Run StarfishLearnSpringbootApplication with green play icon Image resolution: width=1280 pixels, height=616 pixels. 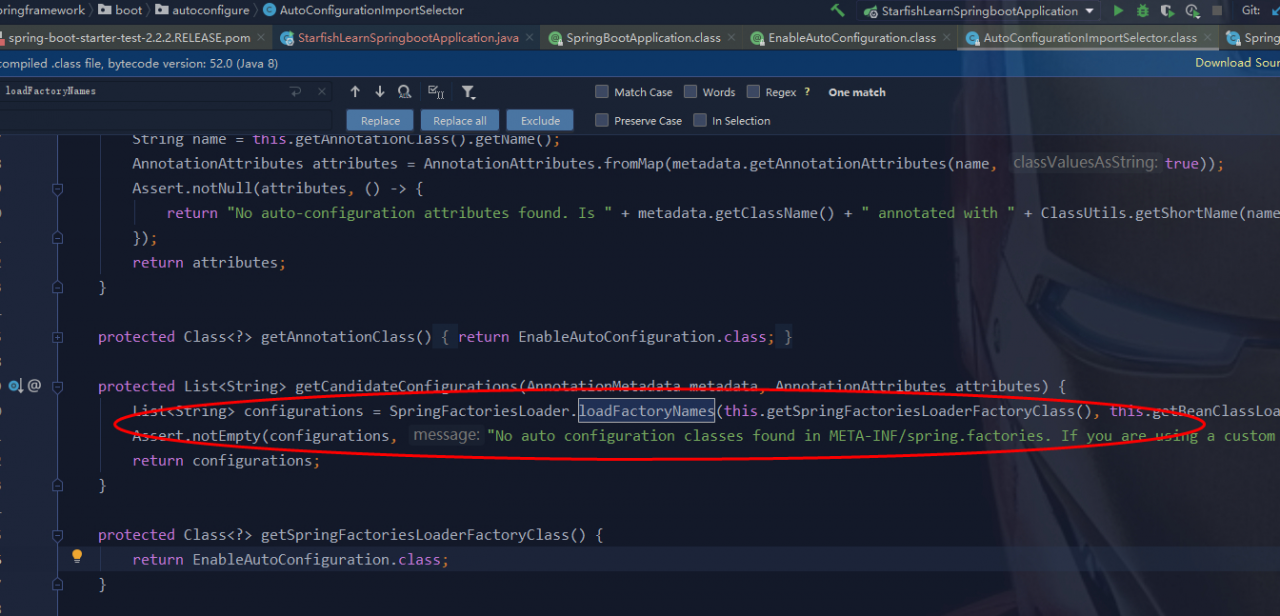coord(1118,10)
